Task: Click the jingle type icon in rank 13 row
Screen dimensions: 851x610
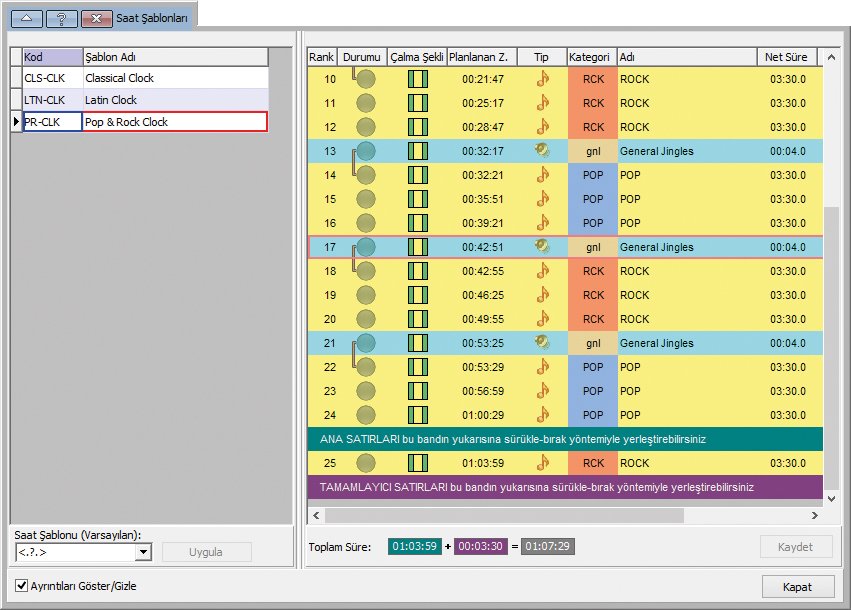Action: [542, 150]
